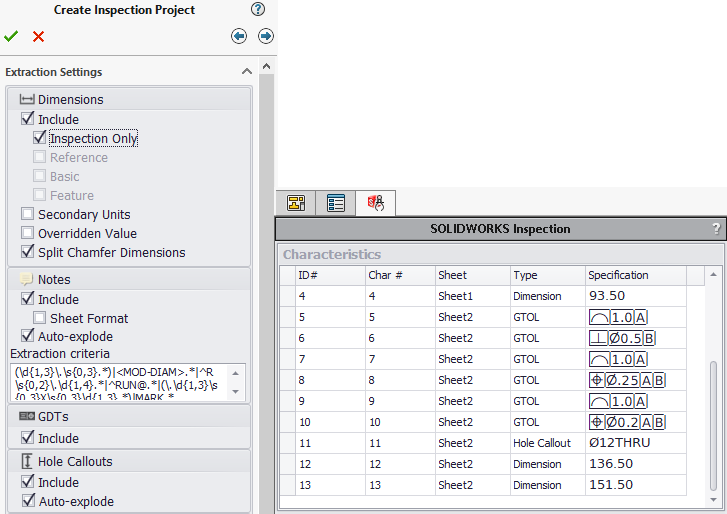The width and height of the screenshot is (727, 514).
Task: Open help for Create Inspection Project
Action: [258, 9]
